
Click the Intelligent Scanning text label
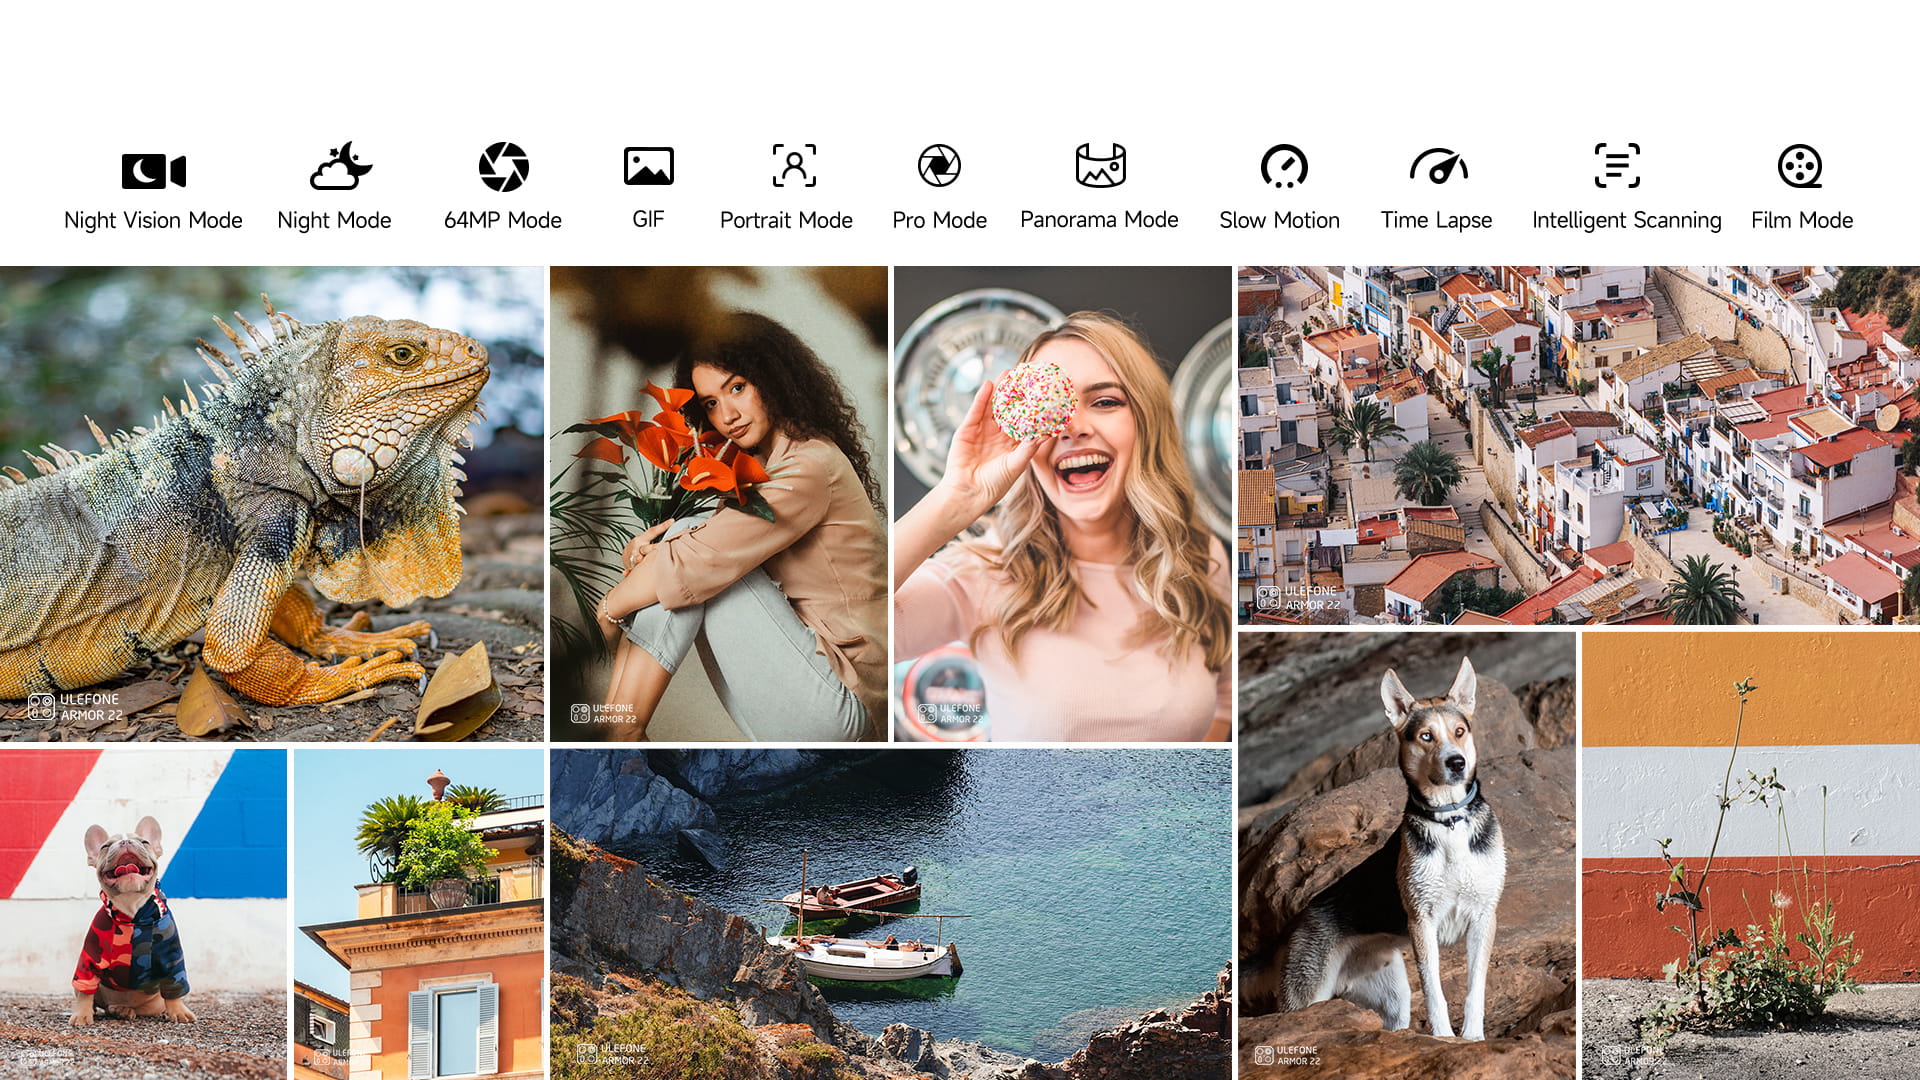click(x=1626, y=220)
